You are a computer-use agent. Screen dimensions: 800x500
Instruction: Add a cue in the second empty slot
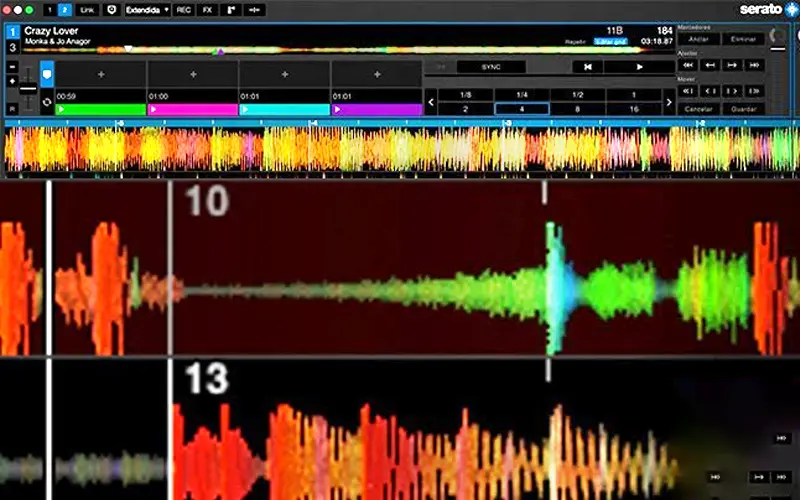(x=193, y=74)
